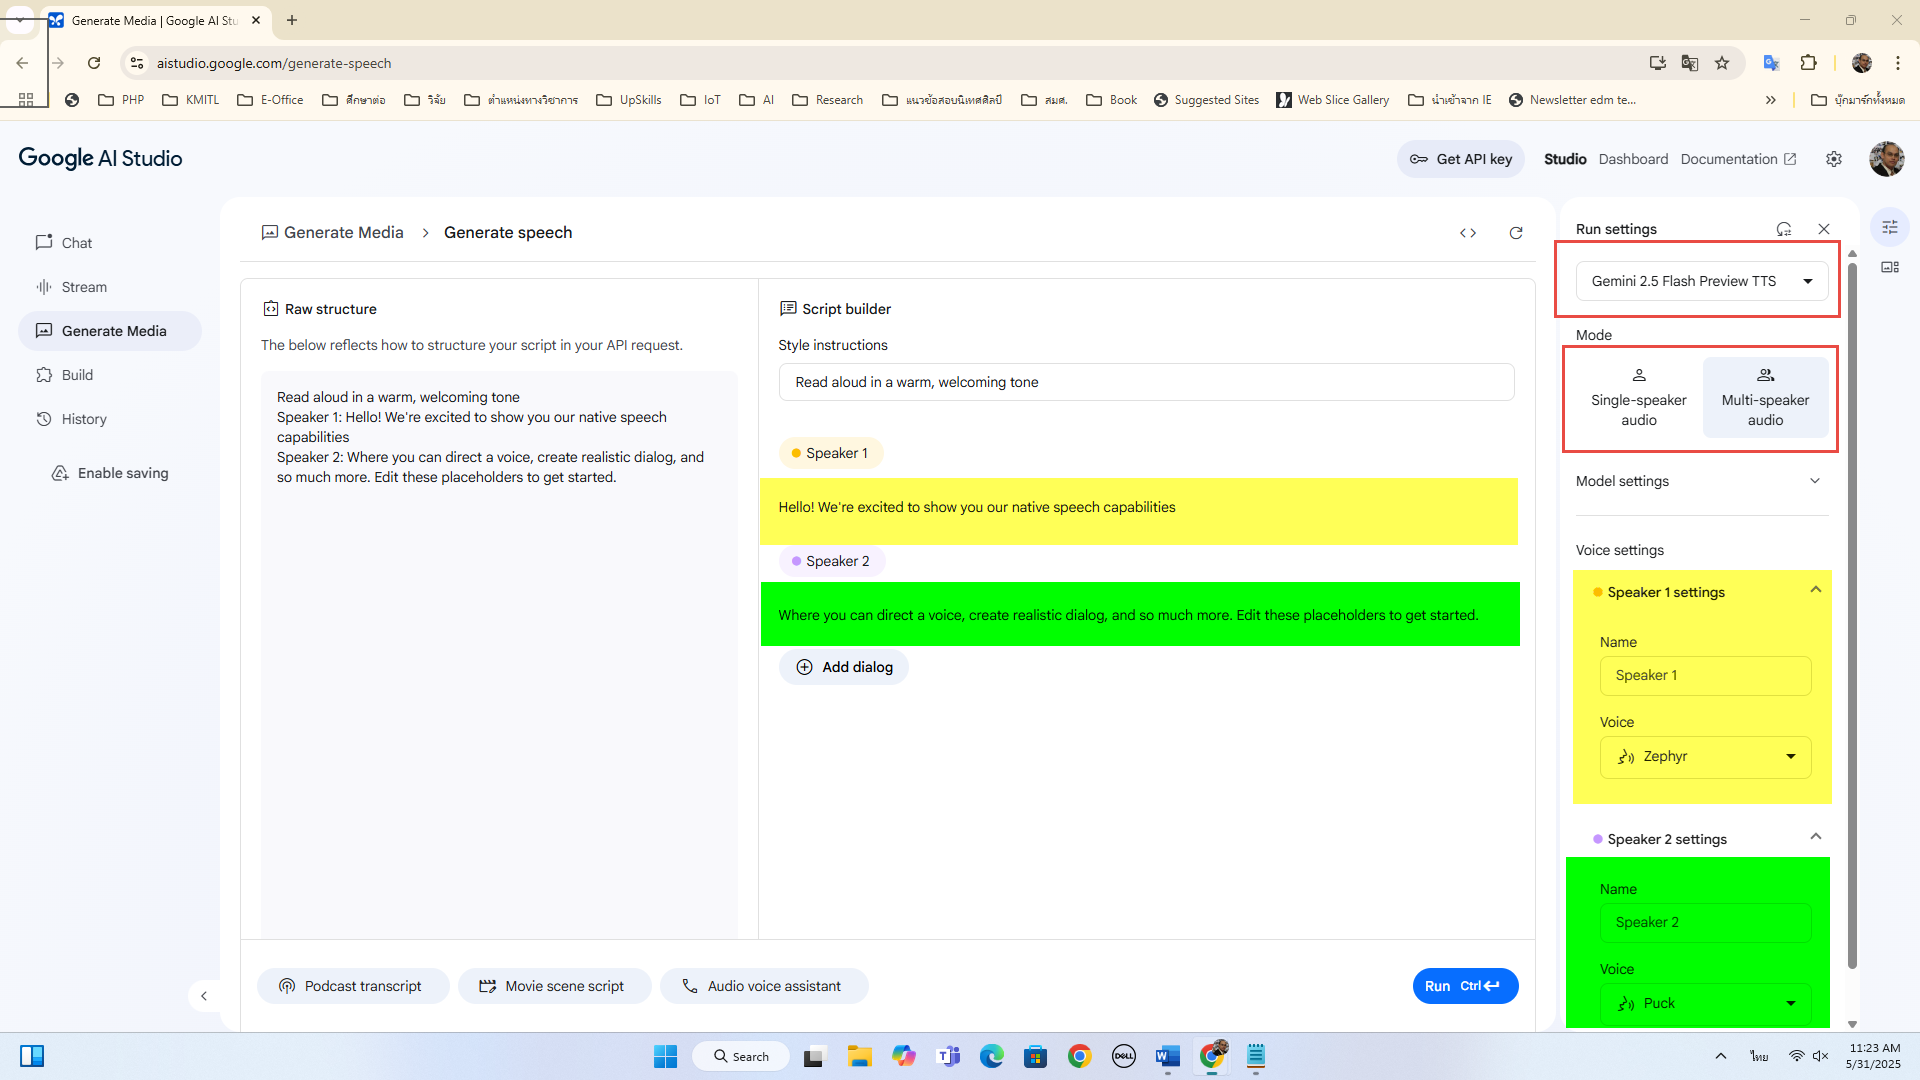The image size is (1920, 1080).
Task: Open the browser extensions puzzle icon
Action: point(1808,63)
